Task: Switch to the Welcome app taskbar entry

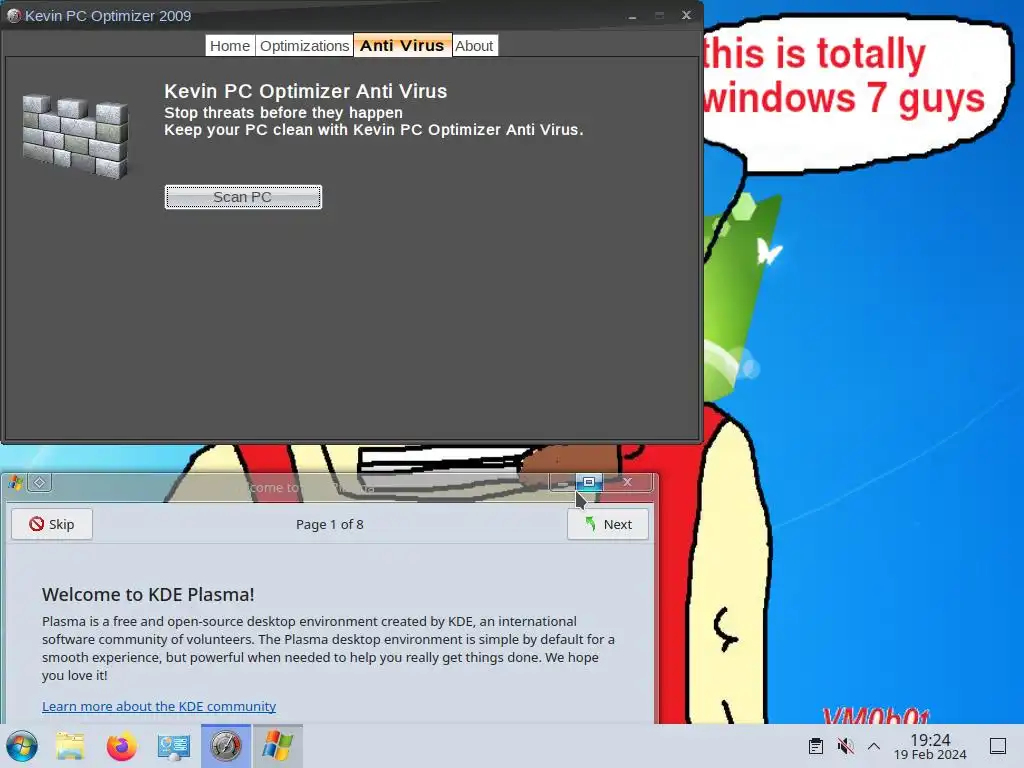Action: (x=278, y=746)
